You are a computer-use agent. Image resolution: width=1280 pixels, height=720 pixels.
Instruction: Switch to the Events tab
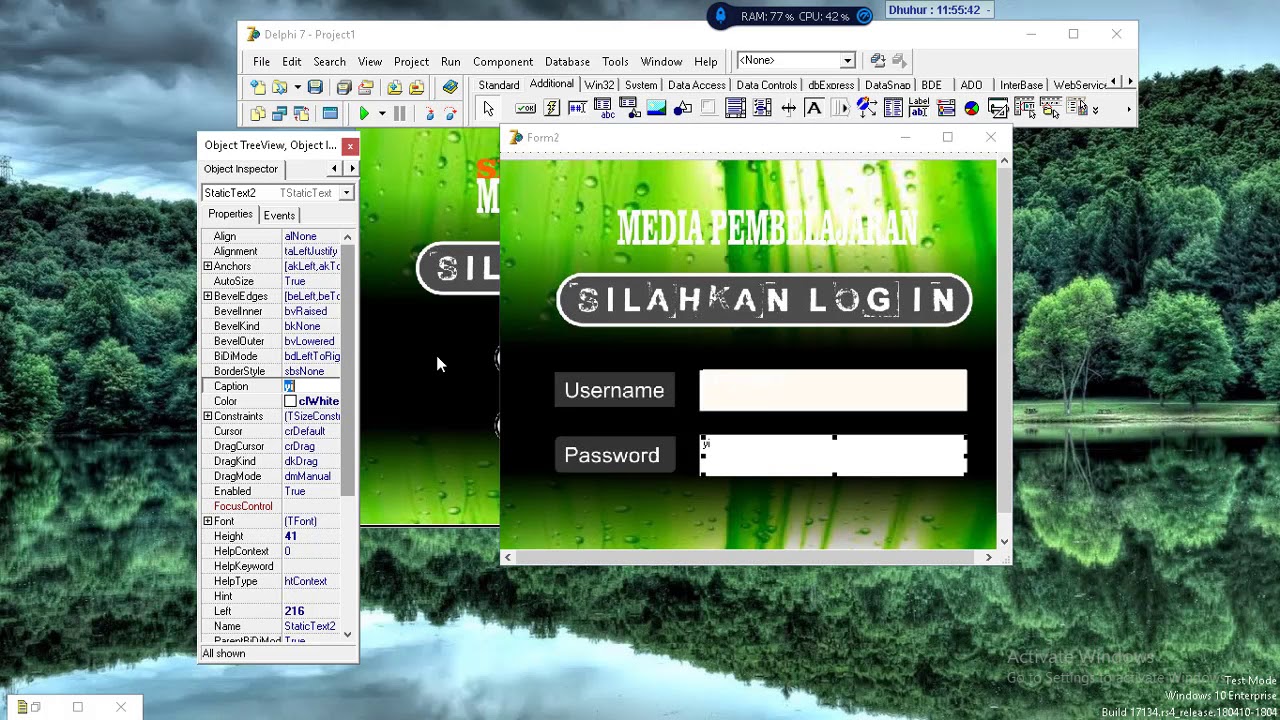pyautogui.click(x=279, y=215)
